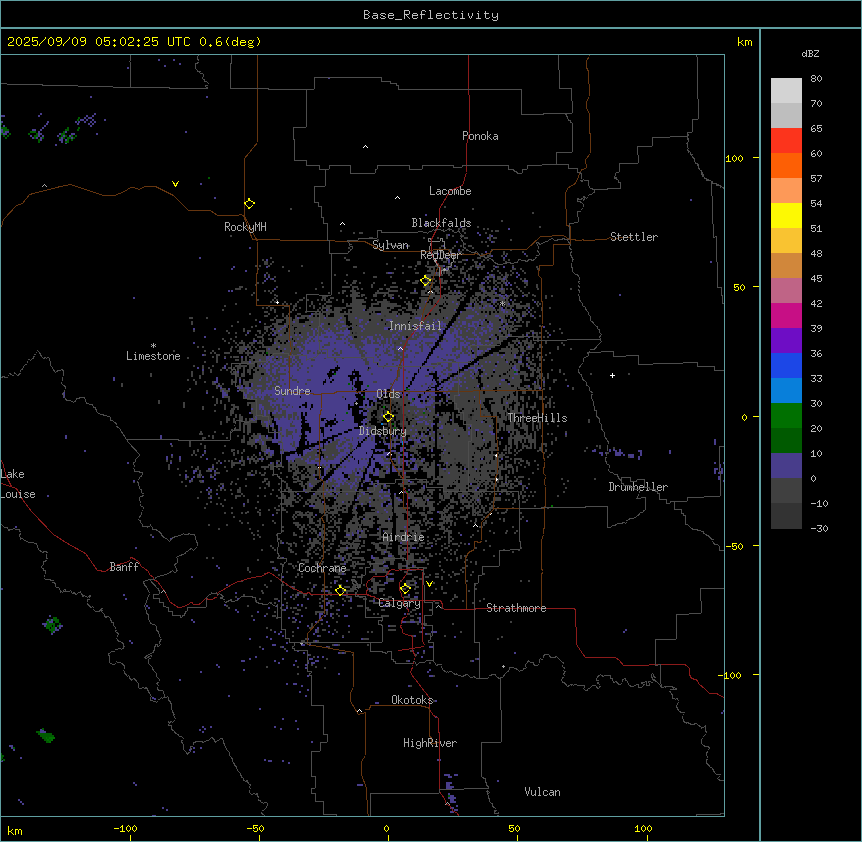
Task: Select the Limestone map label
Action: (x=153, y=356)
